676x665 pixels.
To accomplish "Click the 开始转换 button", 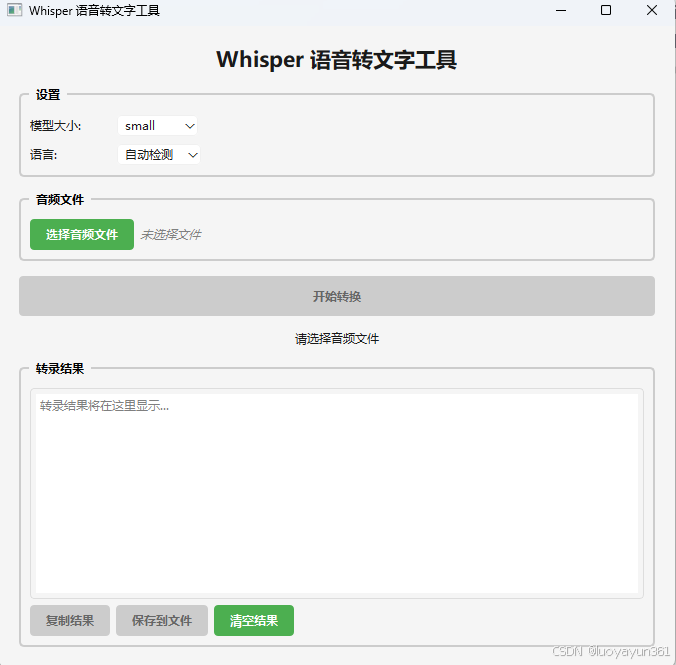I will point(337,296).
